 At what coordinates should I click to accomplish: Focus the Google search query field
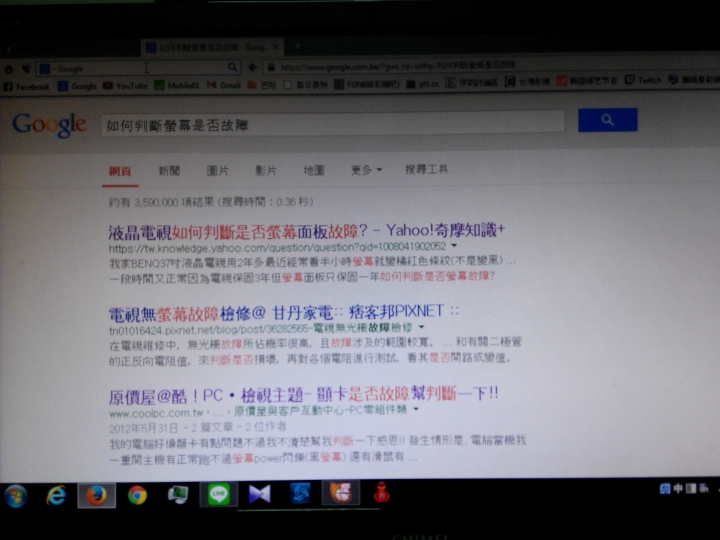click(x=332, y=123)
